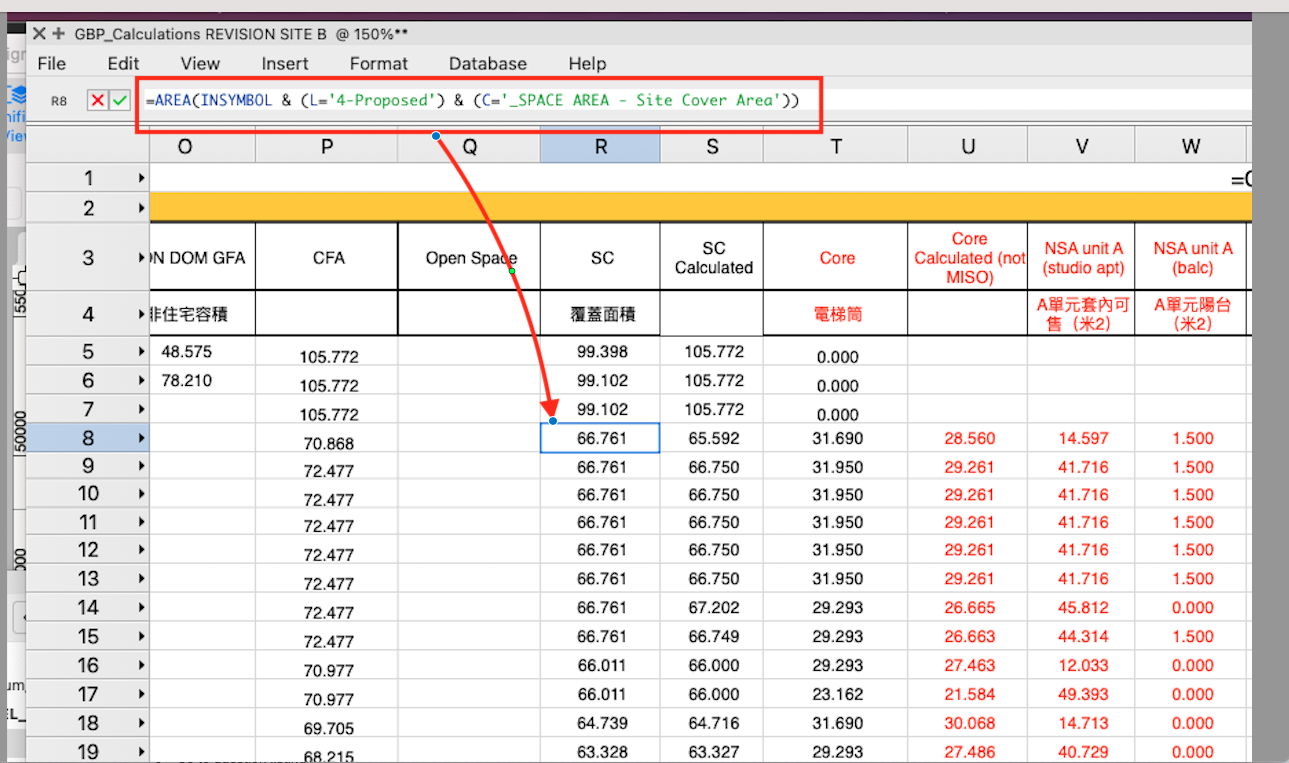Screen dimensions: 1289x763
Task: Open the Format menu
Action: (x=378, y=63)
